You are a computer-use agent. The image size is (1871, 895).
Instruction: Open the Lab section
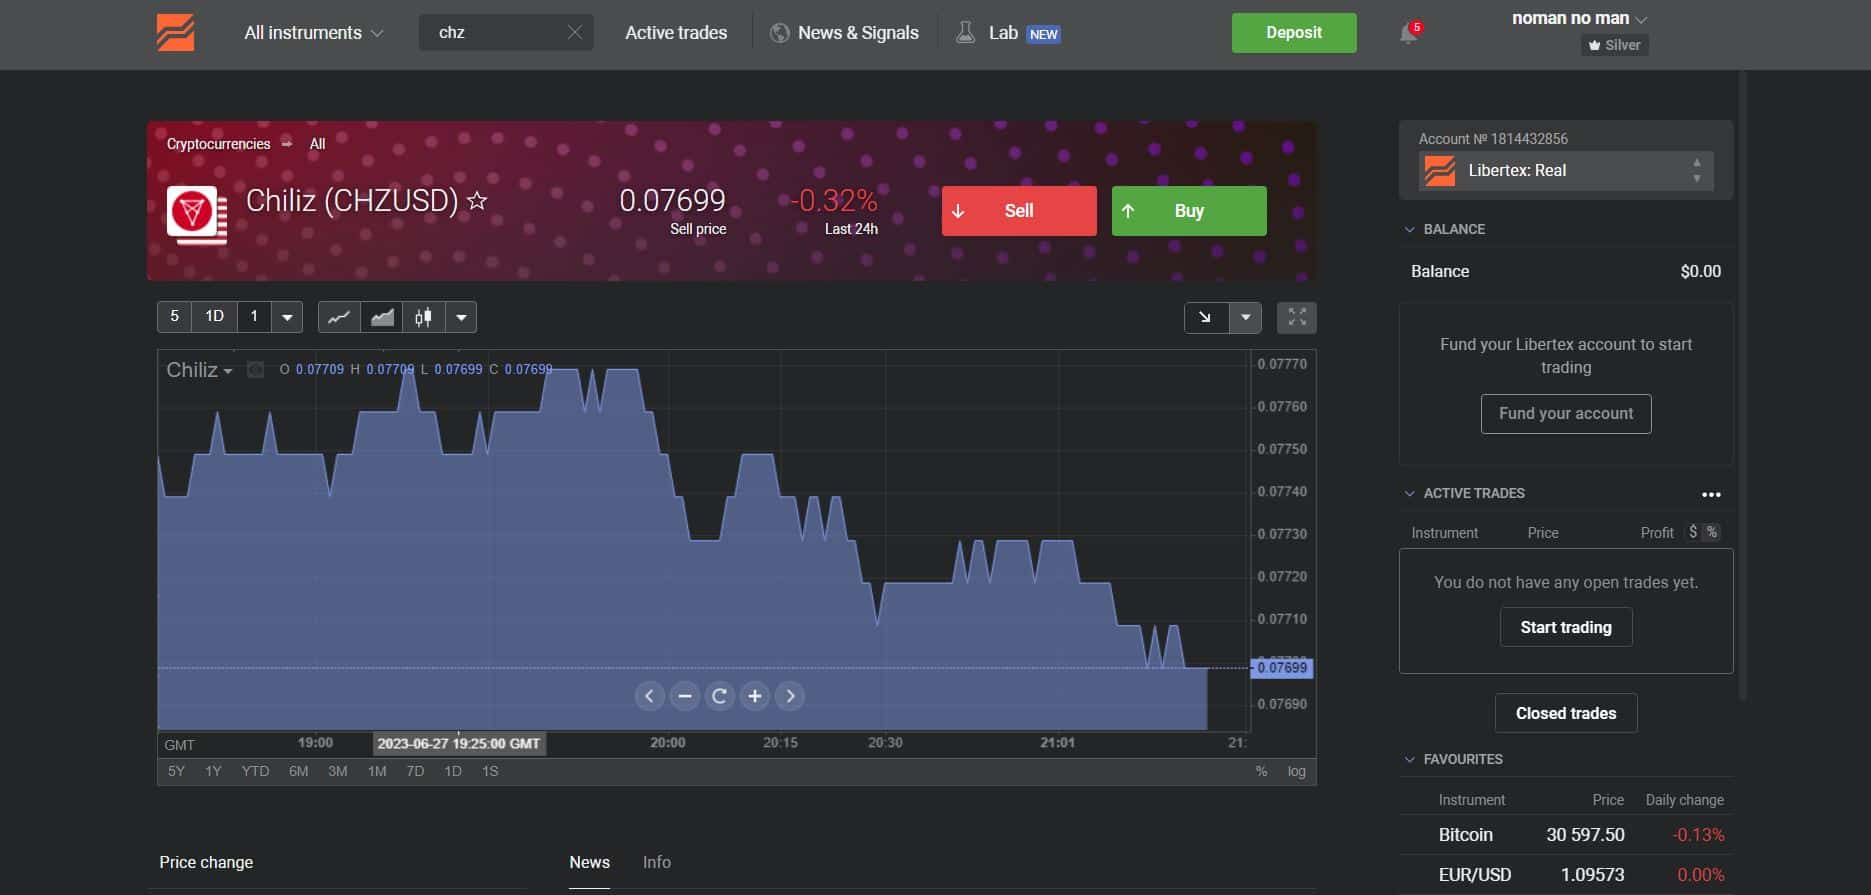1007,32
